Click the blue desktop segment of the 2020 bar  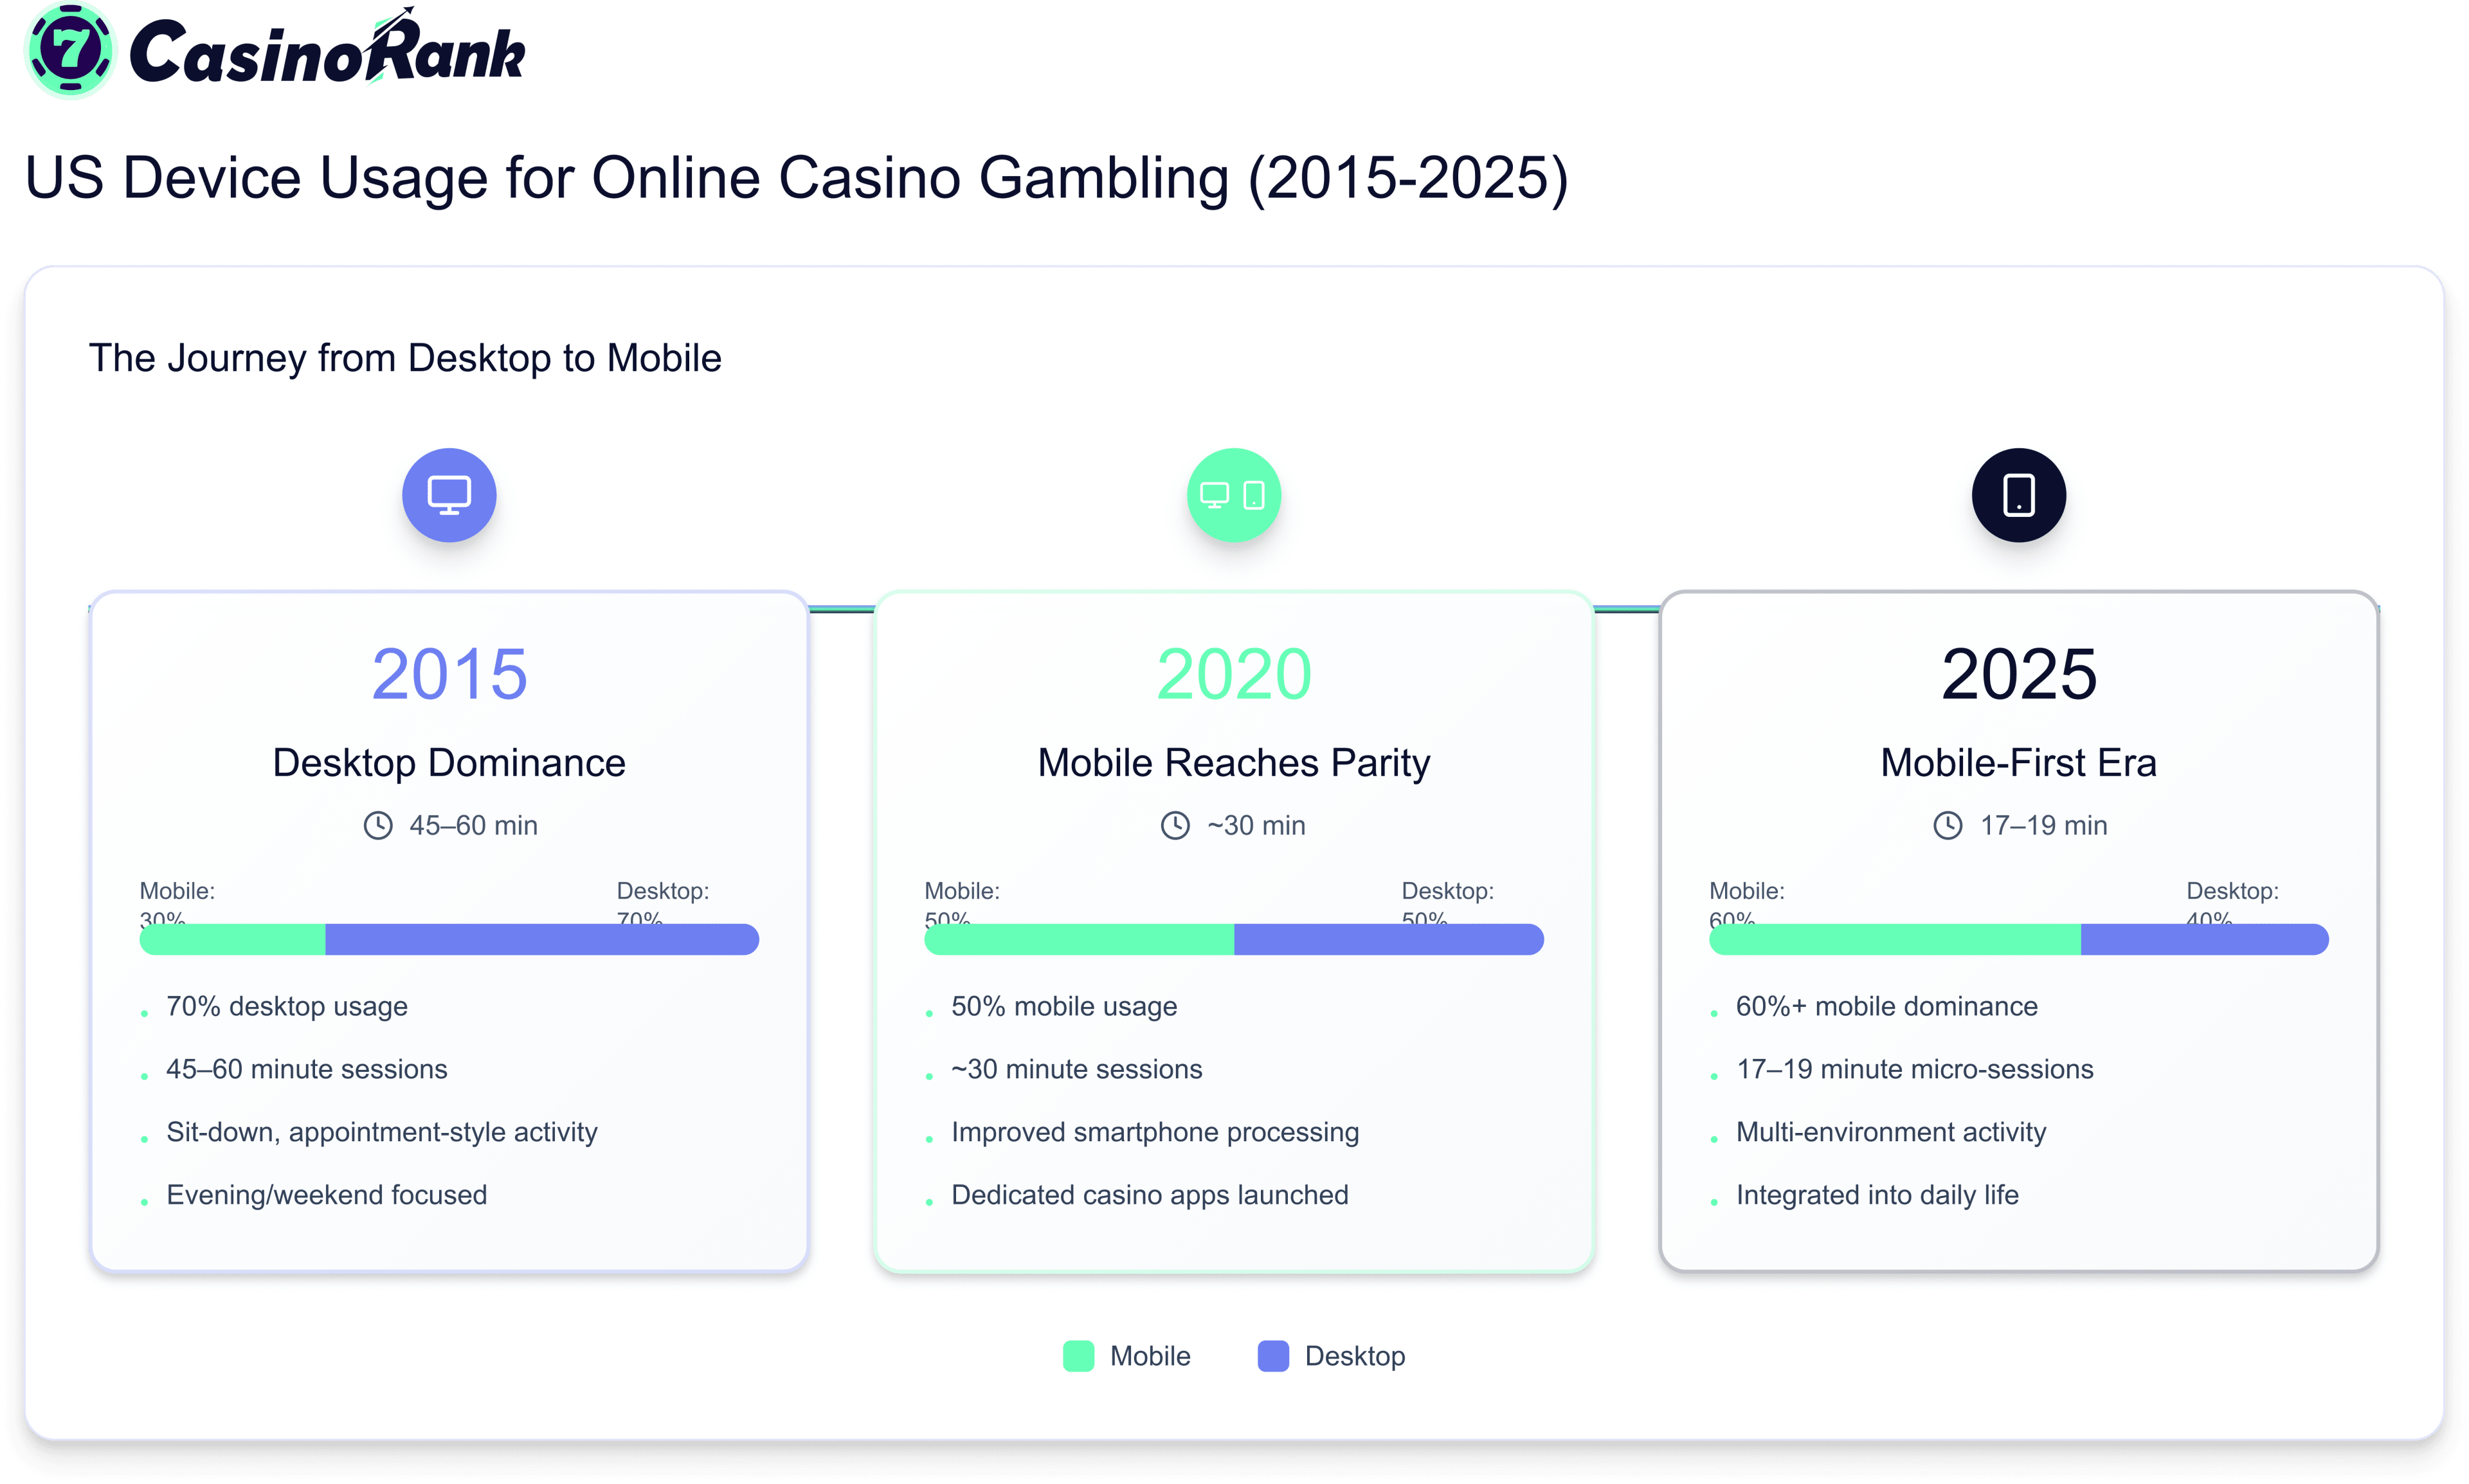pyautogui.click(x=1389, y=939)
